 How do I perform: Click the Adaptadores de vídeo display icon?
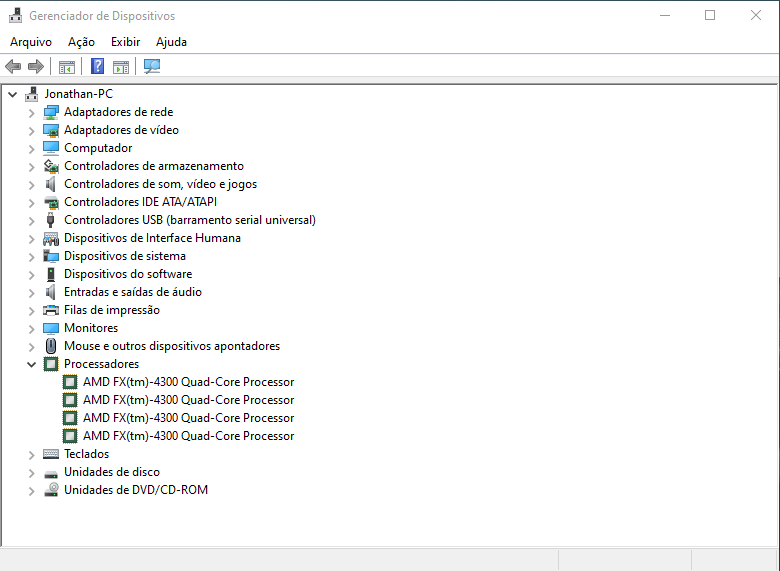pyautogui.click(x=51, y=130)
